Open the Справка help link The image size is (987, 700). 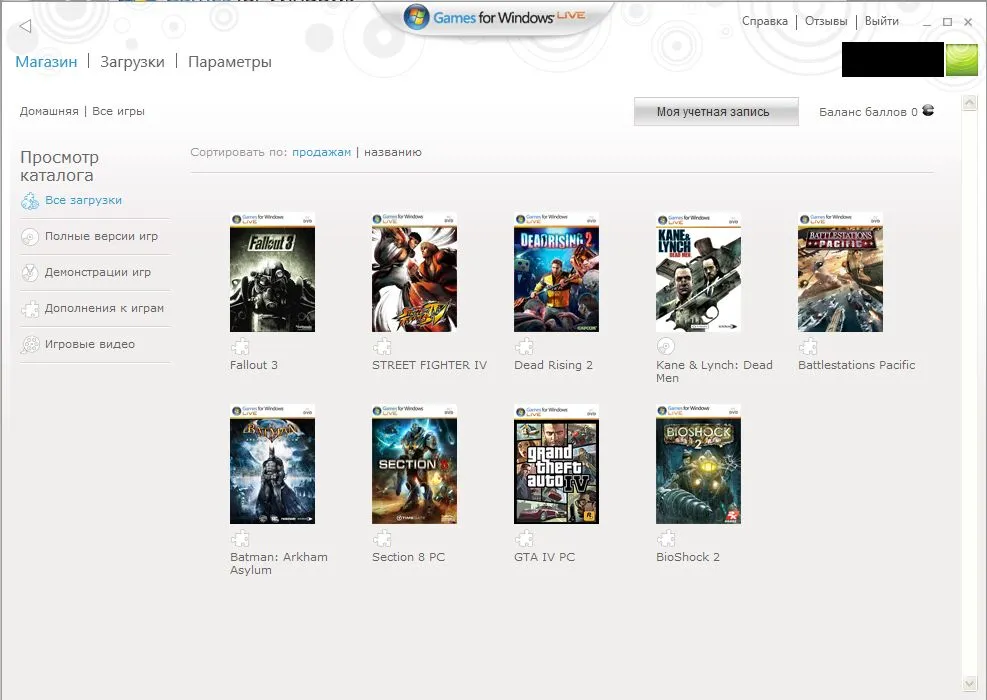pyautogui.click(x=765, y=21)
